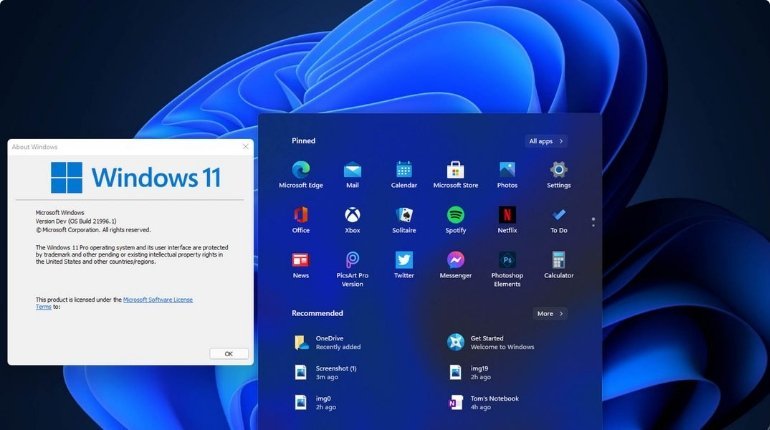The width and height of the screenshot is (770, 430).
Task: Launch Messenger
Action: (x=455, y=265)
